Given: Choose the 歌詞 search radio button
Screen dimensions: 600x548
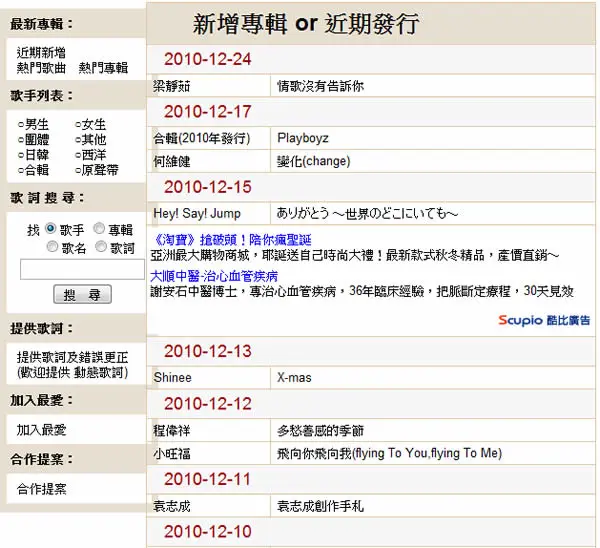Looking at the screenshot, I should [x=101, y=246].
